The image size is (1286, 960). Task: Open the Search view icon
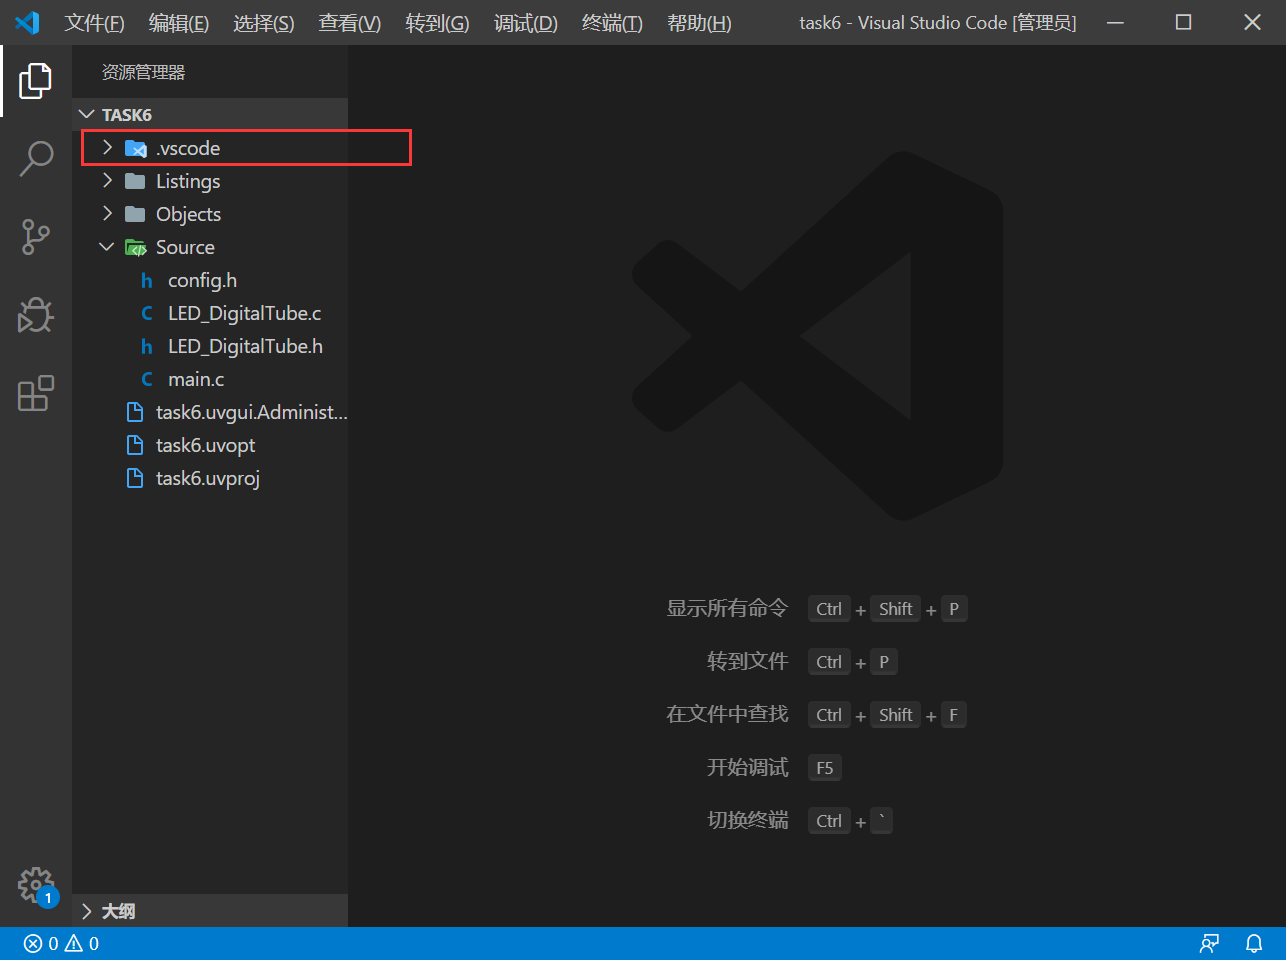(35, 158)
